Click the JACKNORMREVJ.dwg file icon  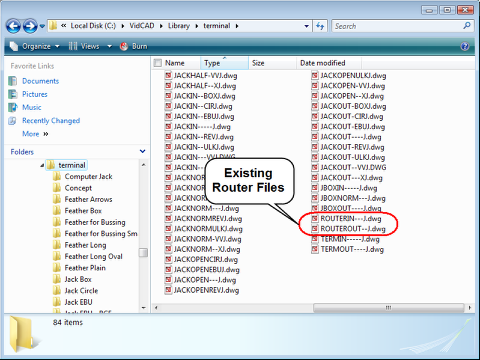[168, 219]
